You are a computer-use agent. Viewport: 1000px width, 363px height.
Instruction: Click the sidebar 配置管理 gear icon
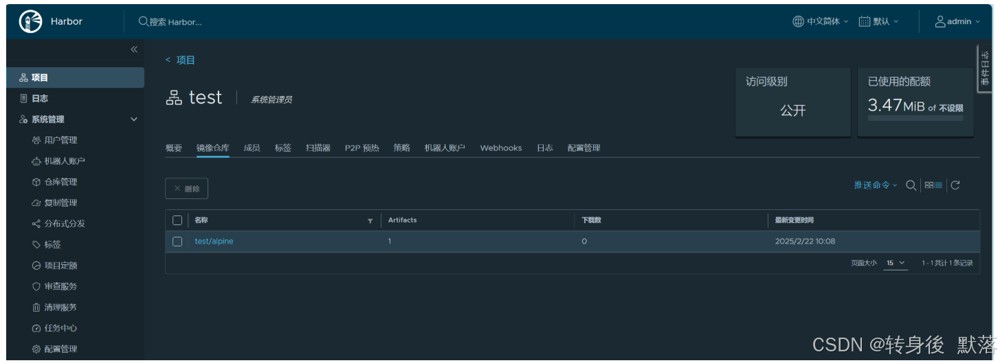[36, 349]
